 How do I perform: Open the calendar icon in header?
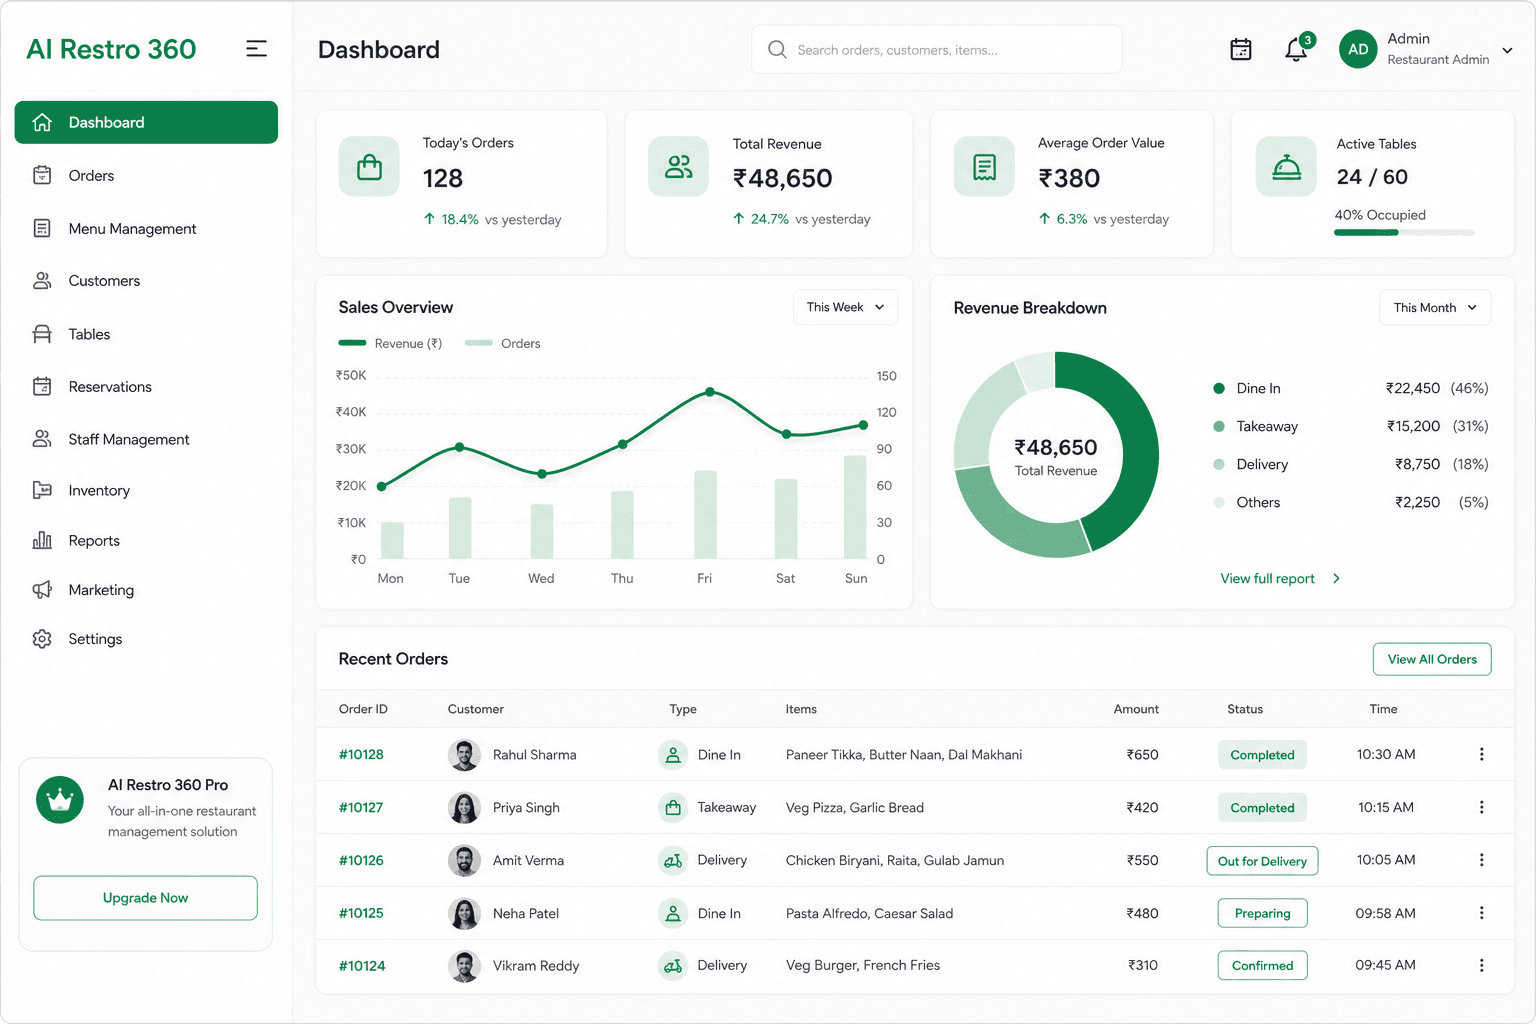(1240, 49)
